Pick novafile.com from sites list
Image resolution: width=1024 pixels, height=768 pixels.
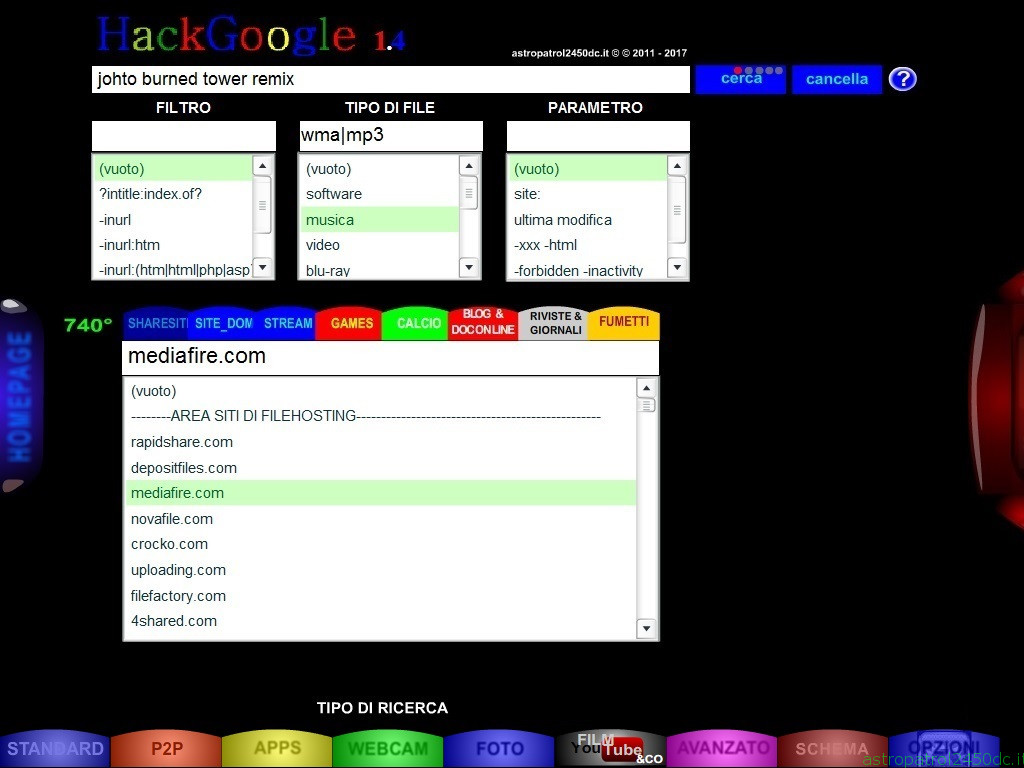coord(380,519)
